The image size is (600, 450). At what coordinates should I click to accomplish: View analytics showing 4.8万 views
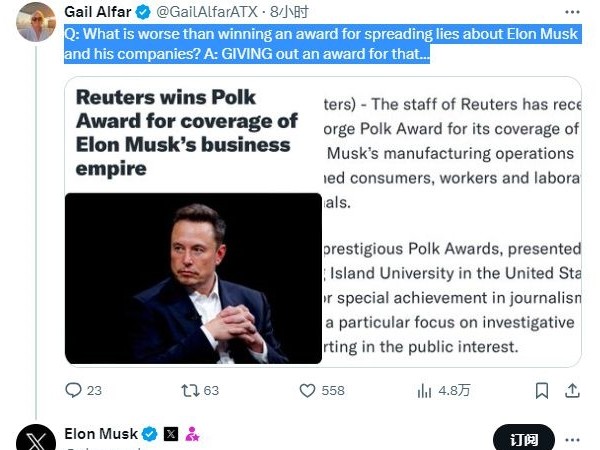point(423,390)
